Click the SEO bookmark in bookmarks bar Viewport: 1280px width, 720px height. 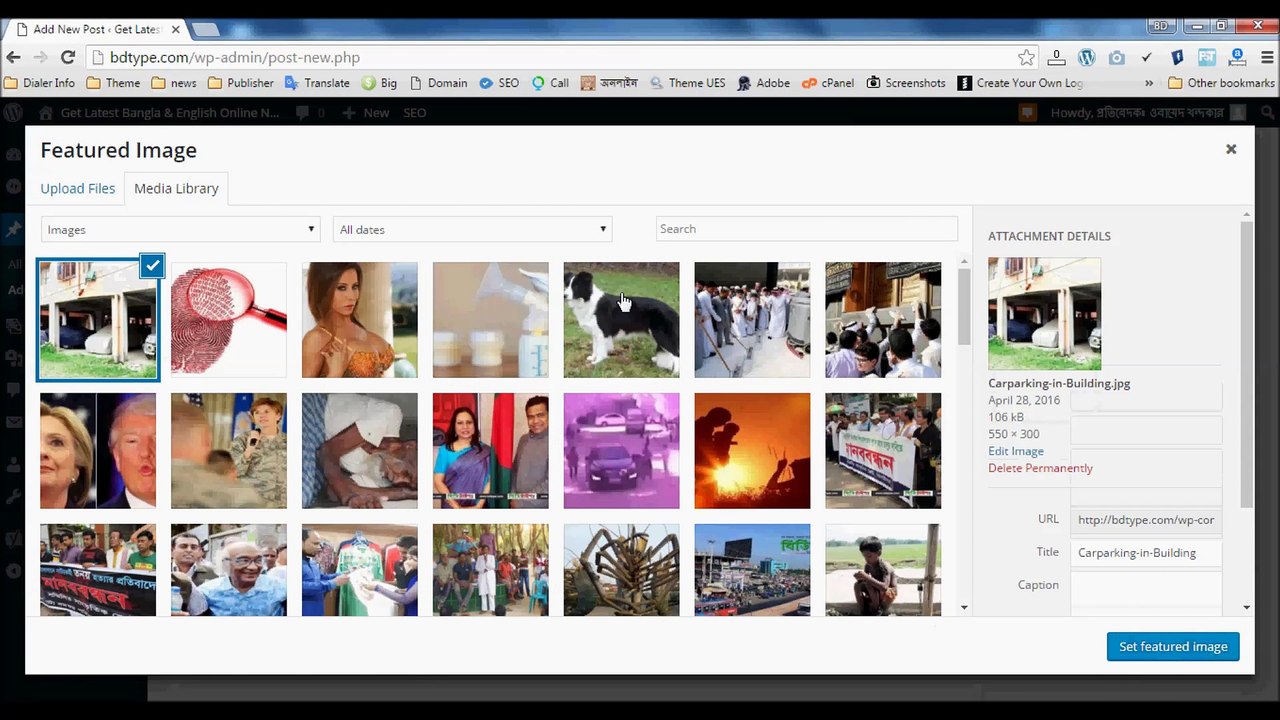499,83
